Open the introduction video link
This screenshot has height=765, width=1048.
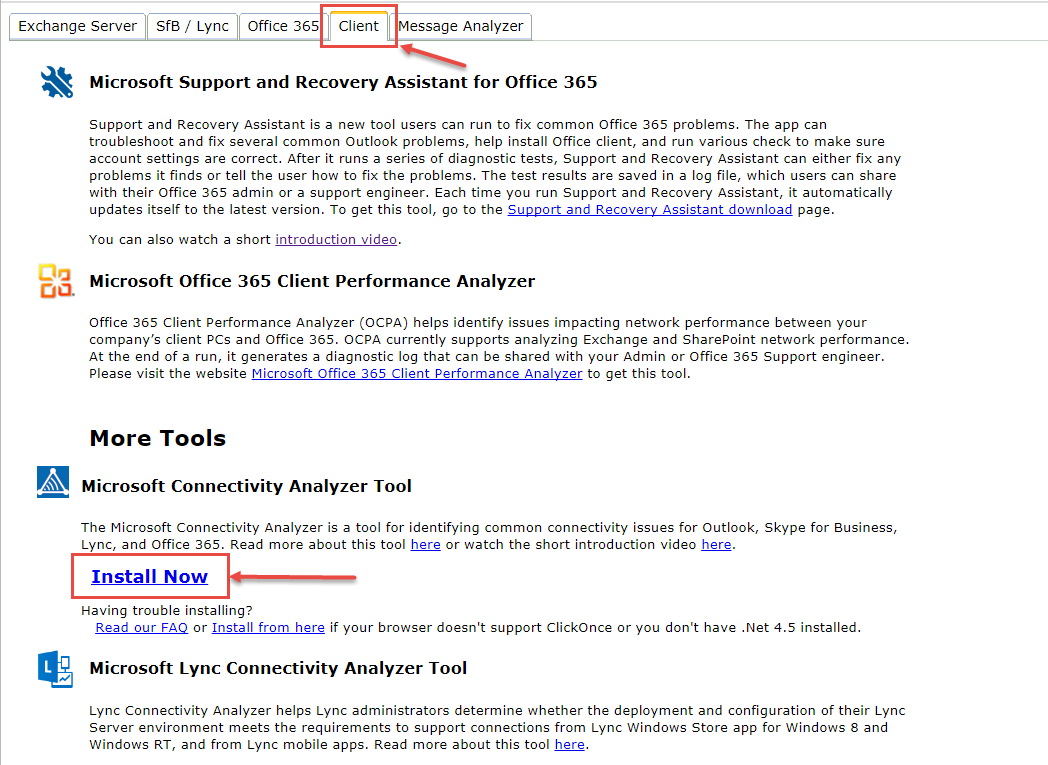[x=336, y=240]
